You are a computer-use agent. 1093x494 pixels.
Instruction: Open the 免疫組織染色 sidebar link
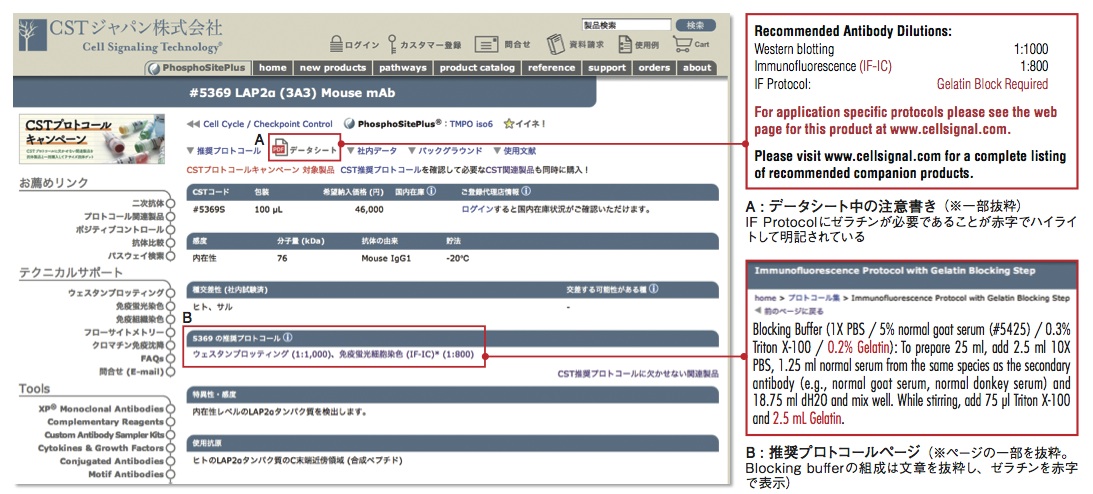140,319
